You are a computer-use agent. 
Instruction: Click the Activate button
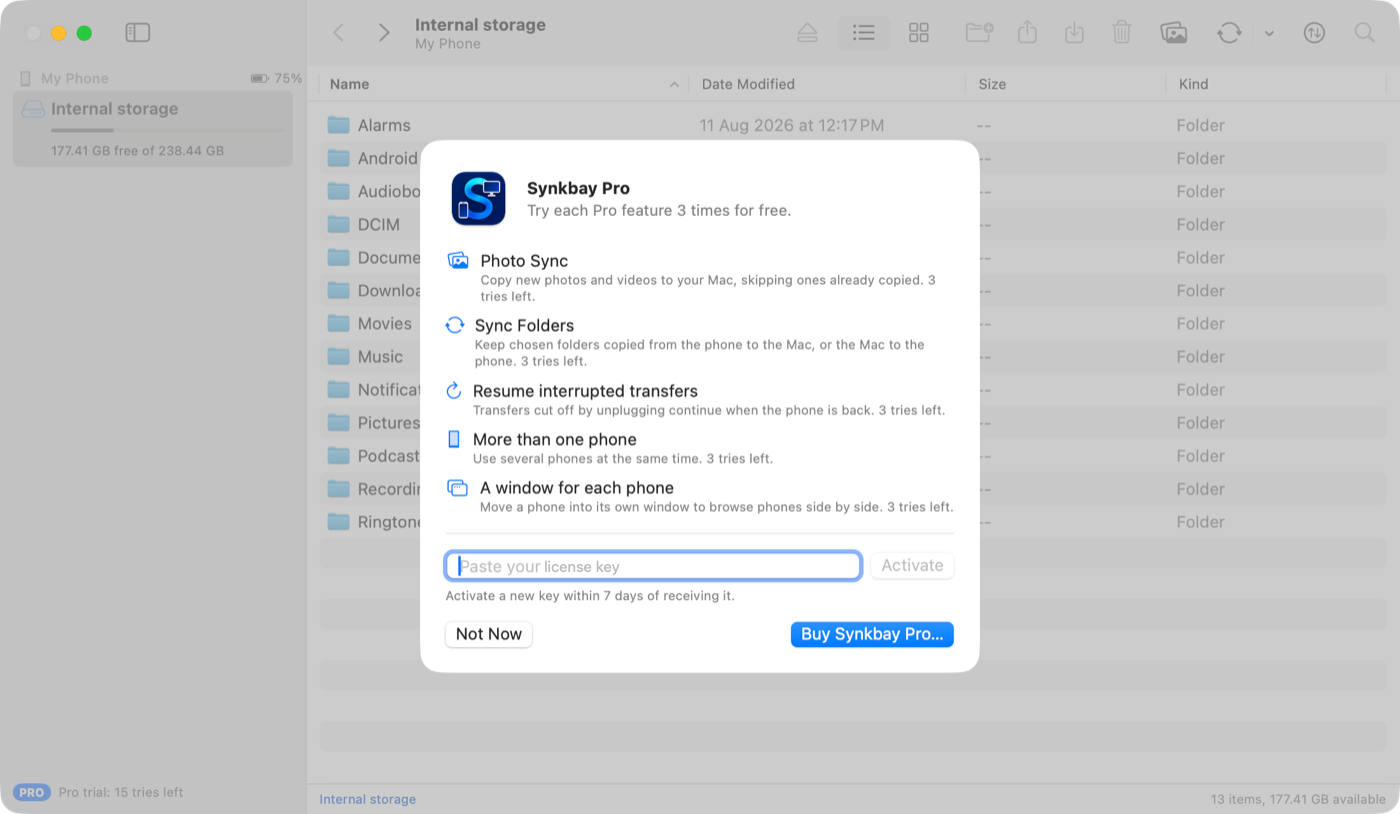[x=912, y=565]
